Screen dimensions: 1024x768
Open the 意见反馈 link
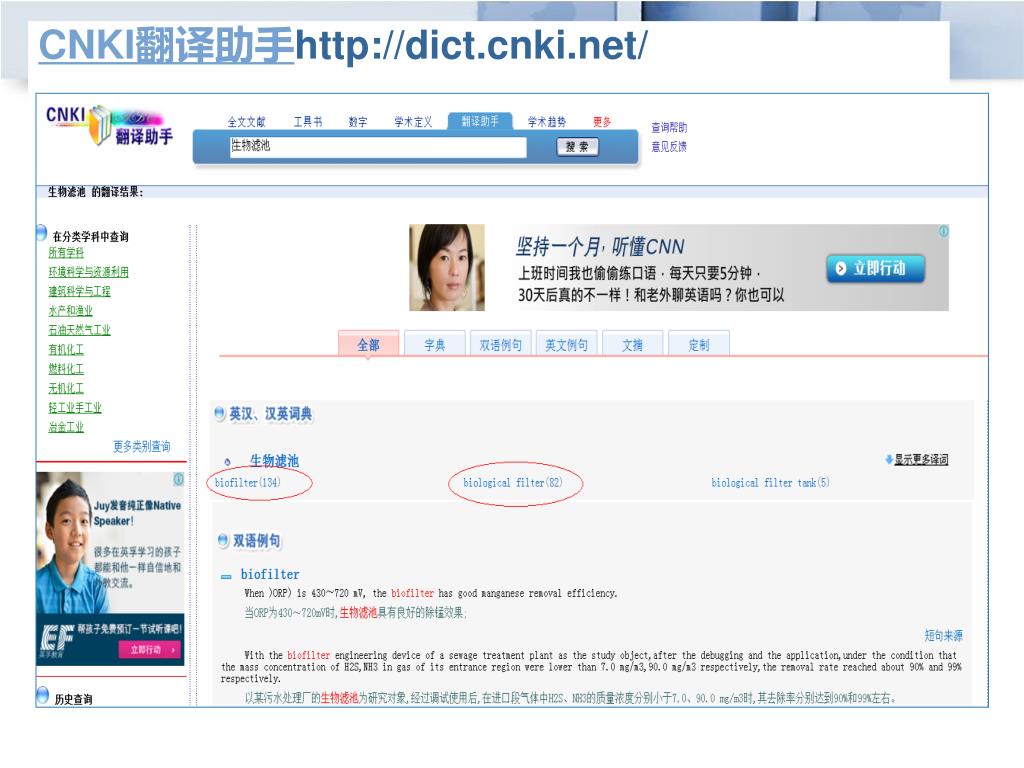(x=669, y=146)
